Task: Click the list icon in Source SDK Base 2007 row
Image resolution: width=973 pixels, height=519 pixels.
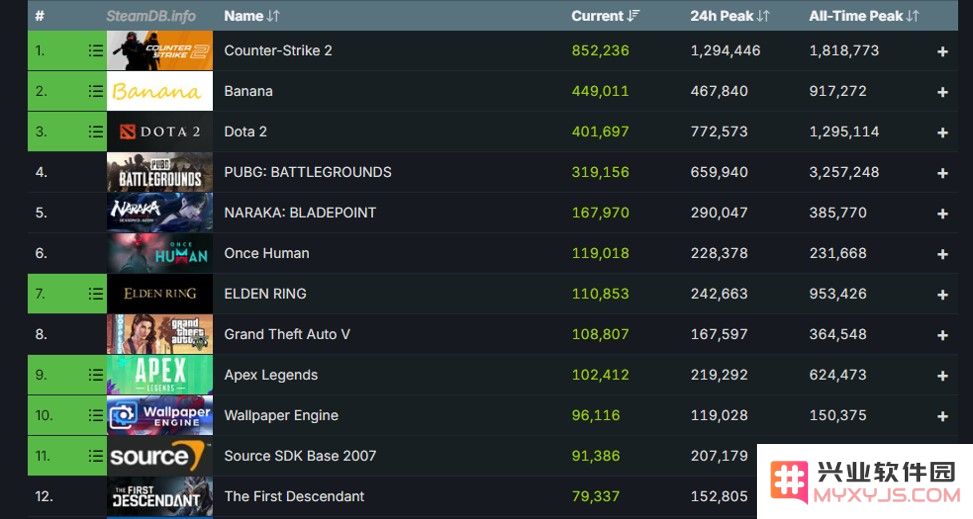Action: (96, 456)
